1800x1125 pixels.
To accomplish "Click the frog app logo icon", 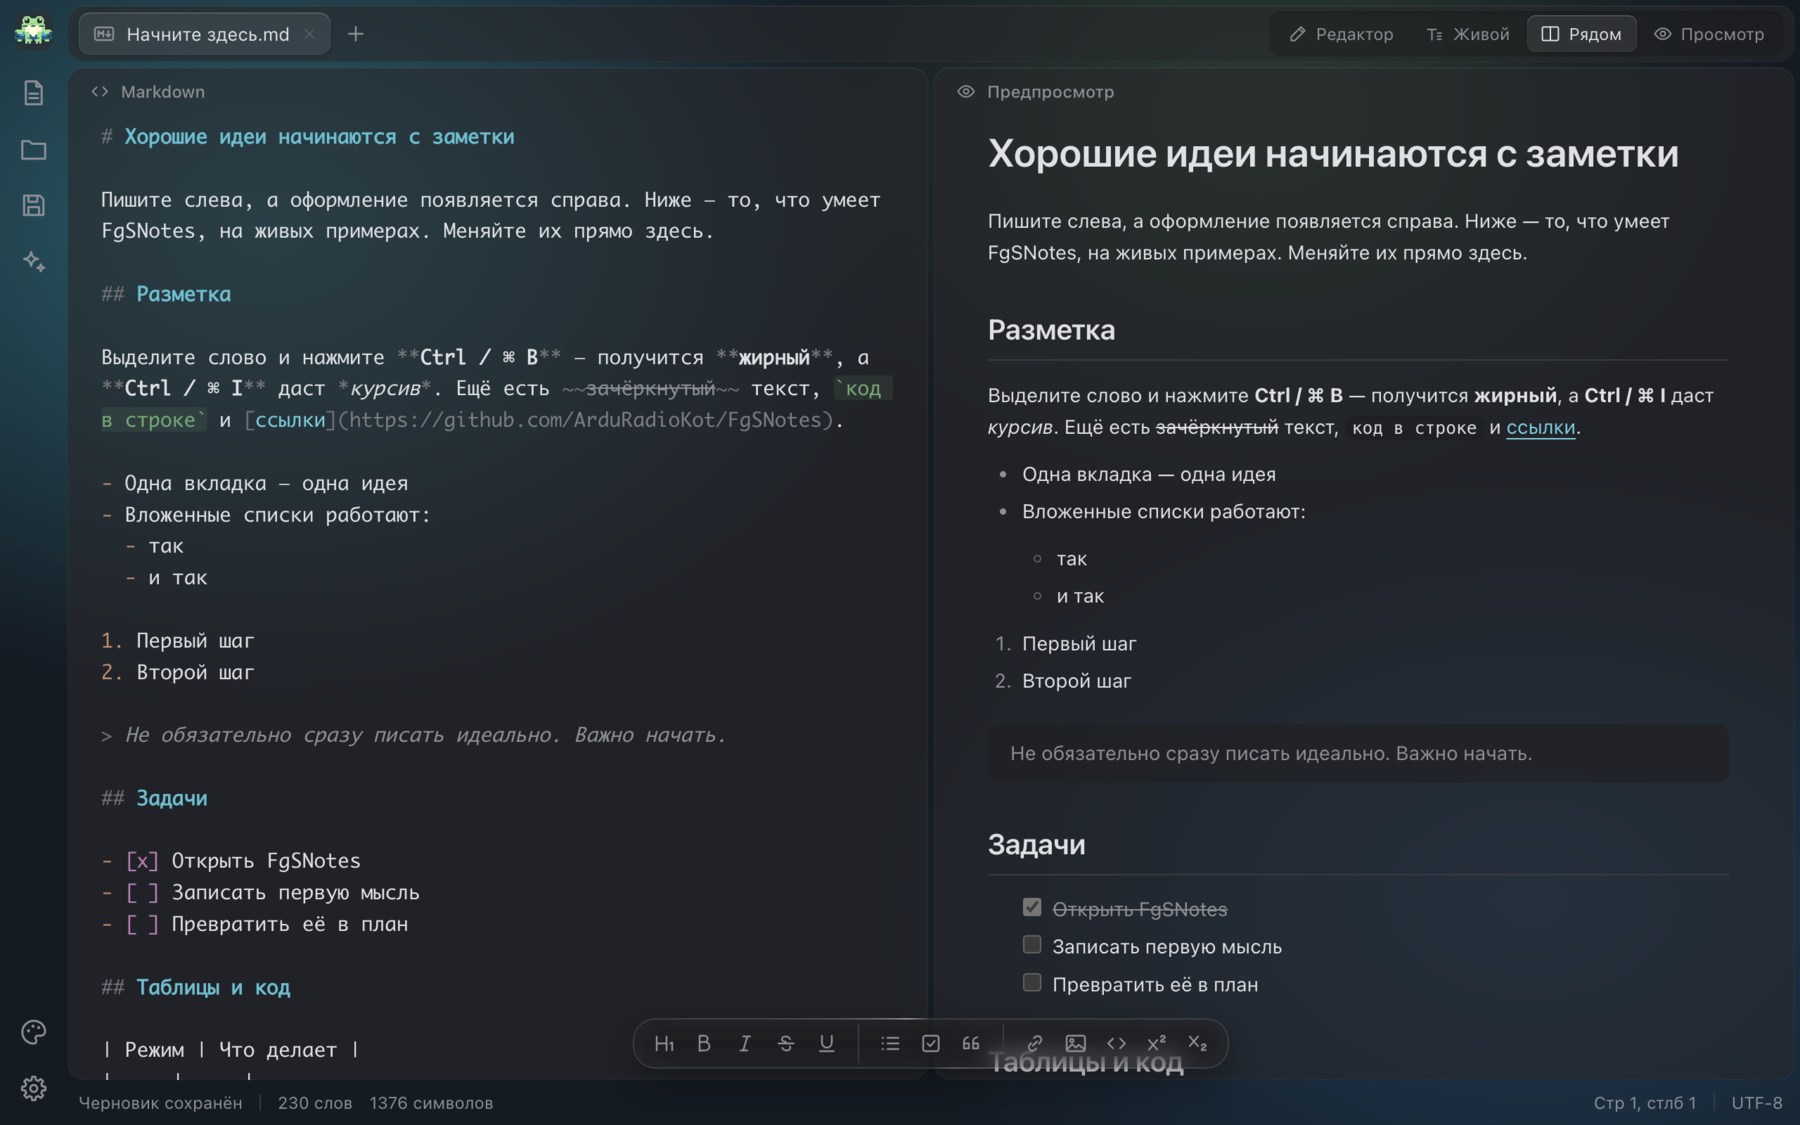I will [x=33, y=31].
